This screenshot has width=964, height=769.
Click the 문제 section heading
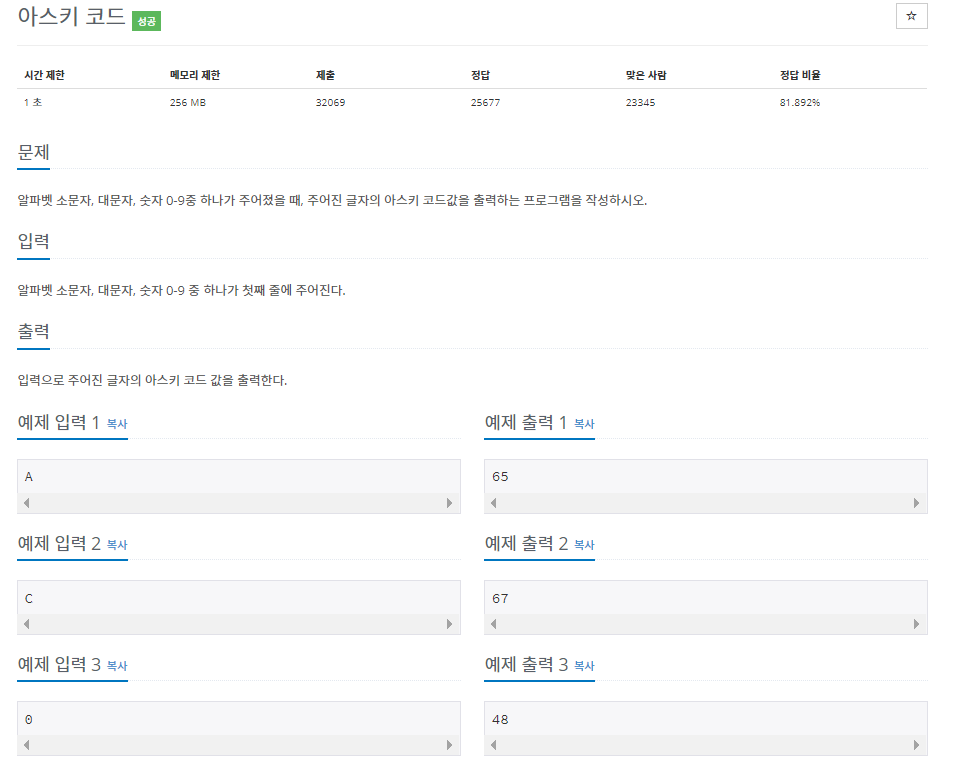(33, 152)
